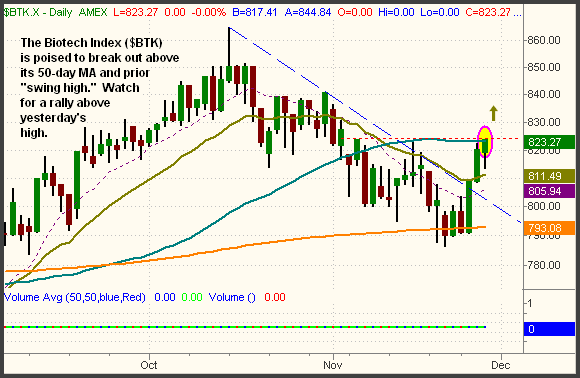Click the Nov label on time axis

tap(333, 365)
